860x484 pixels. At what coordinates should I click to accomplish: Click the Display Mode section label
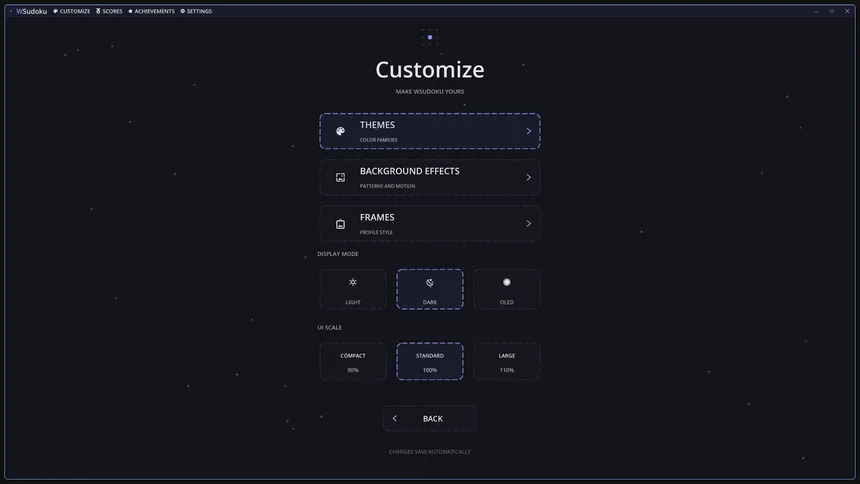[337, 254]
